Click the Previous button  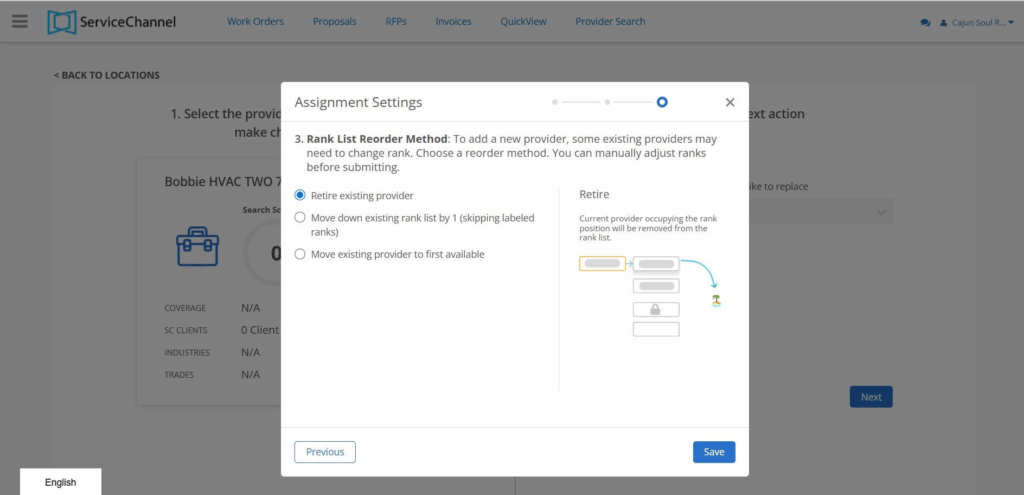coord(325,452)
